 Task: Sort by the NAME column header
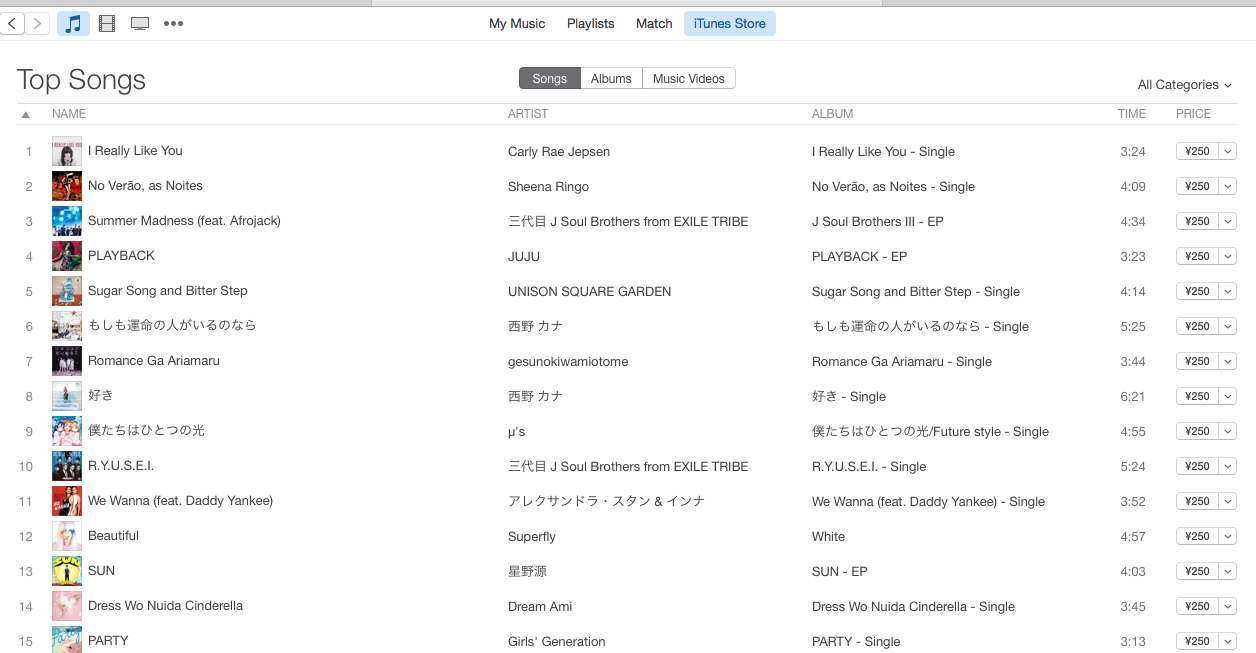coord(69,114)
